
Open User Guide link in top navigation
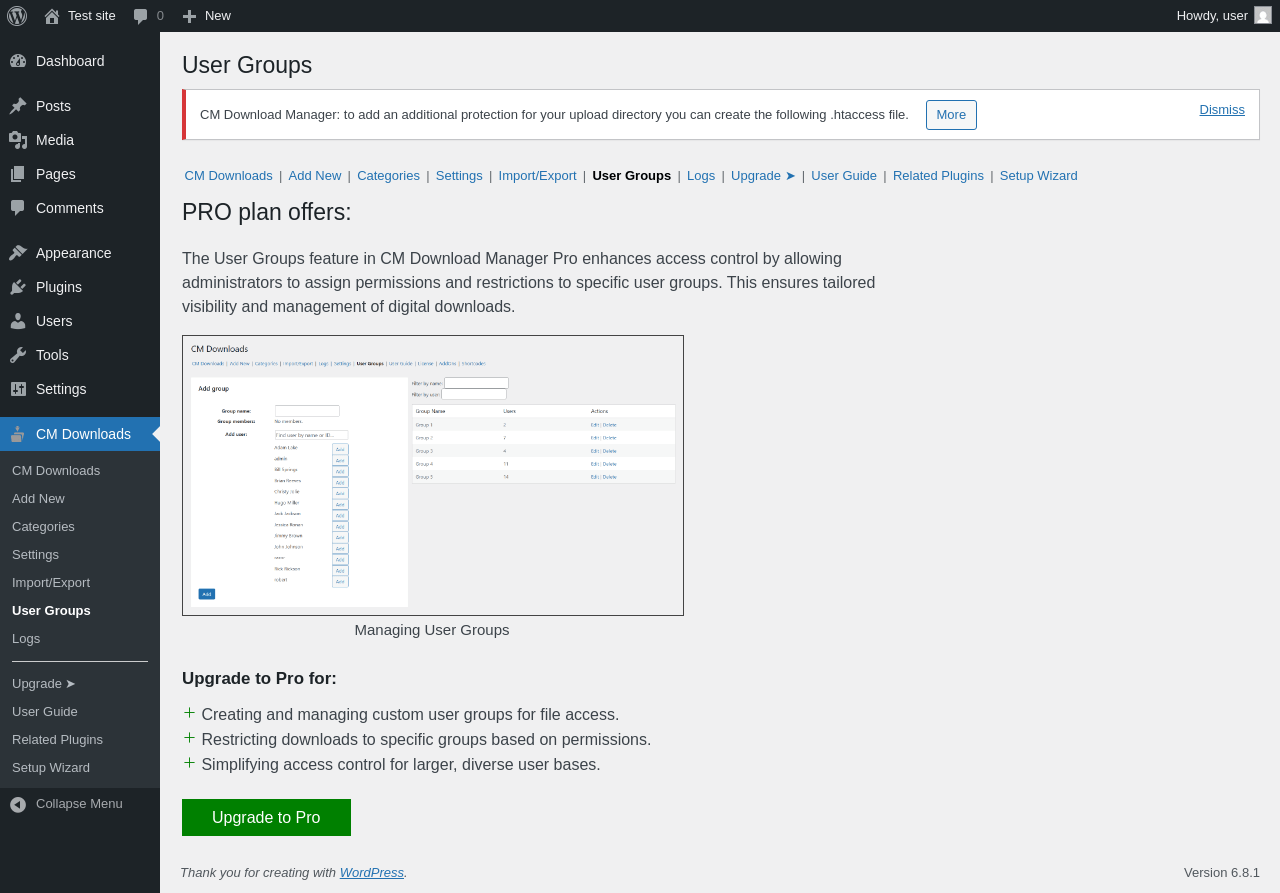[844, 176]
